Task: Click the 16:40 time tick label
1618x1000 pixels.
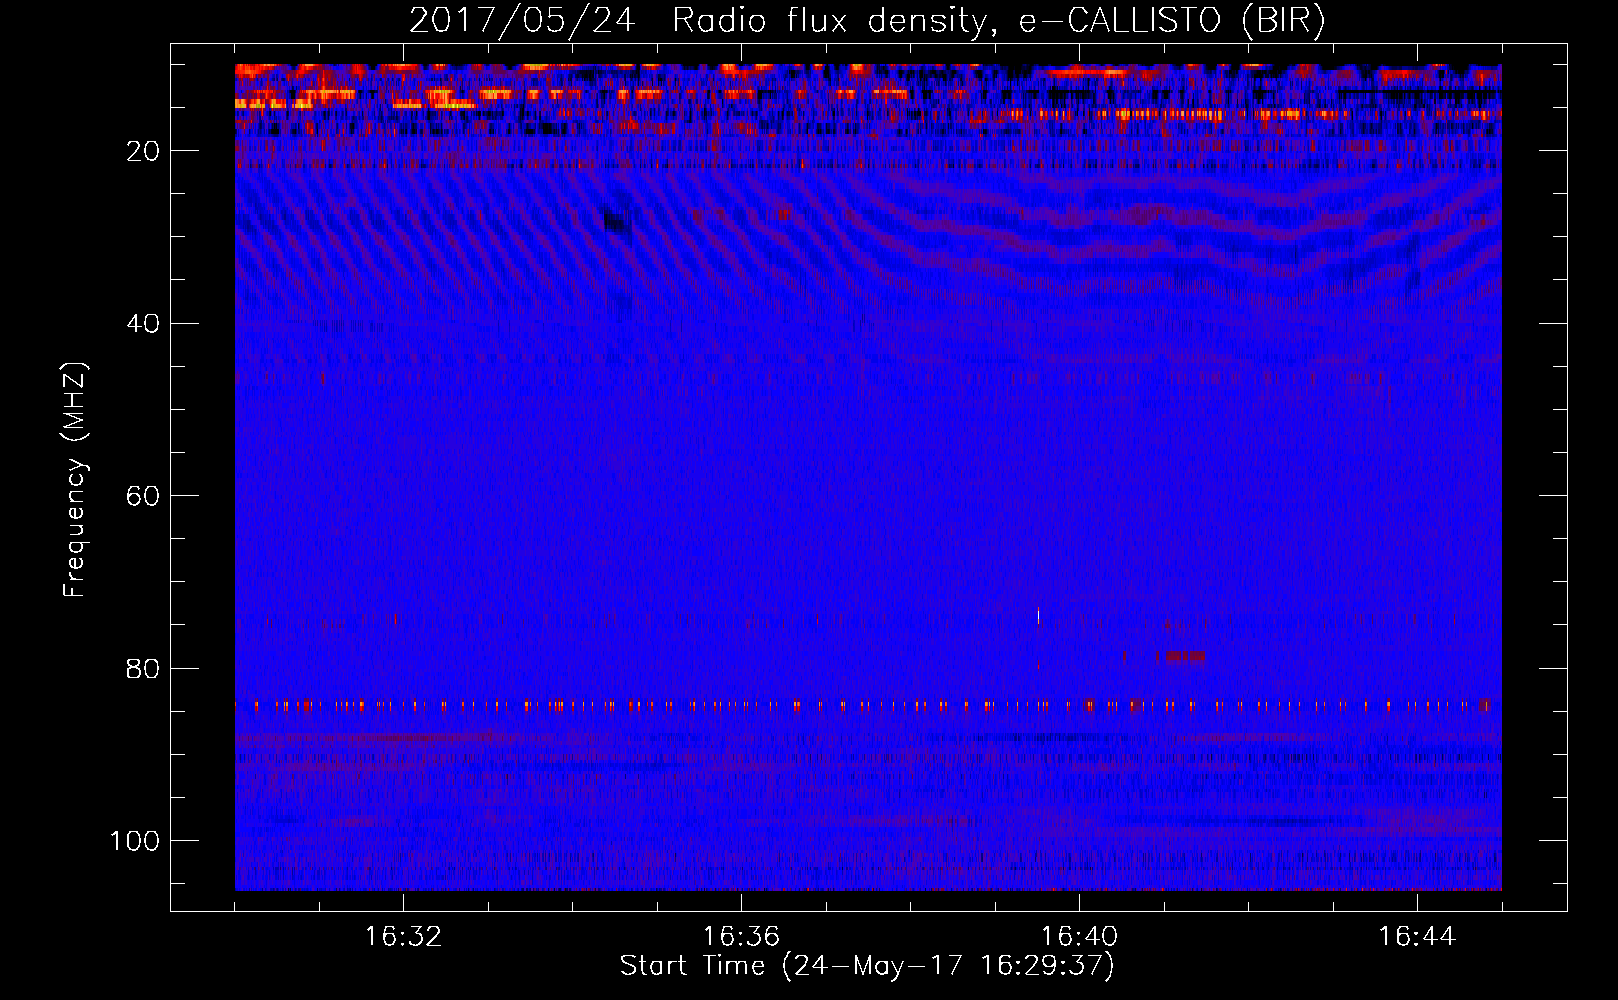Action: (x=1079, y=937)
